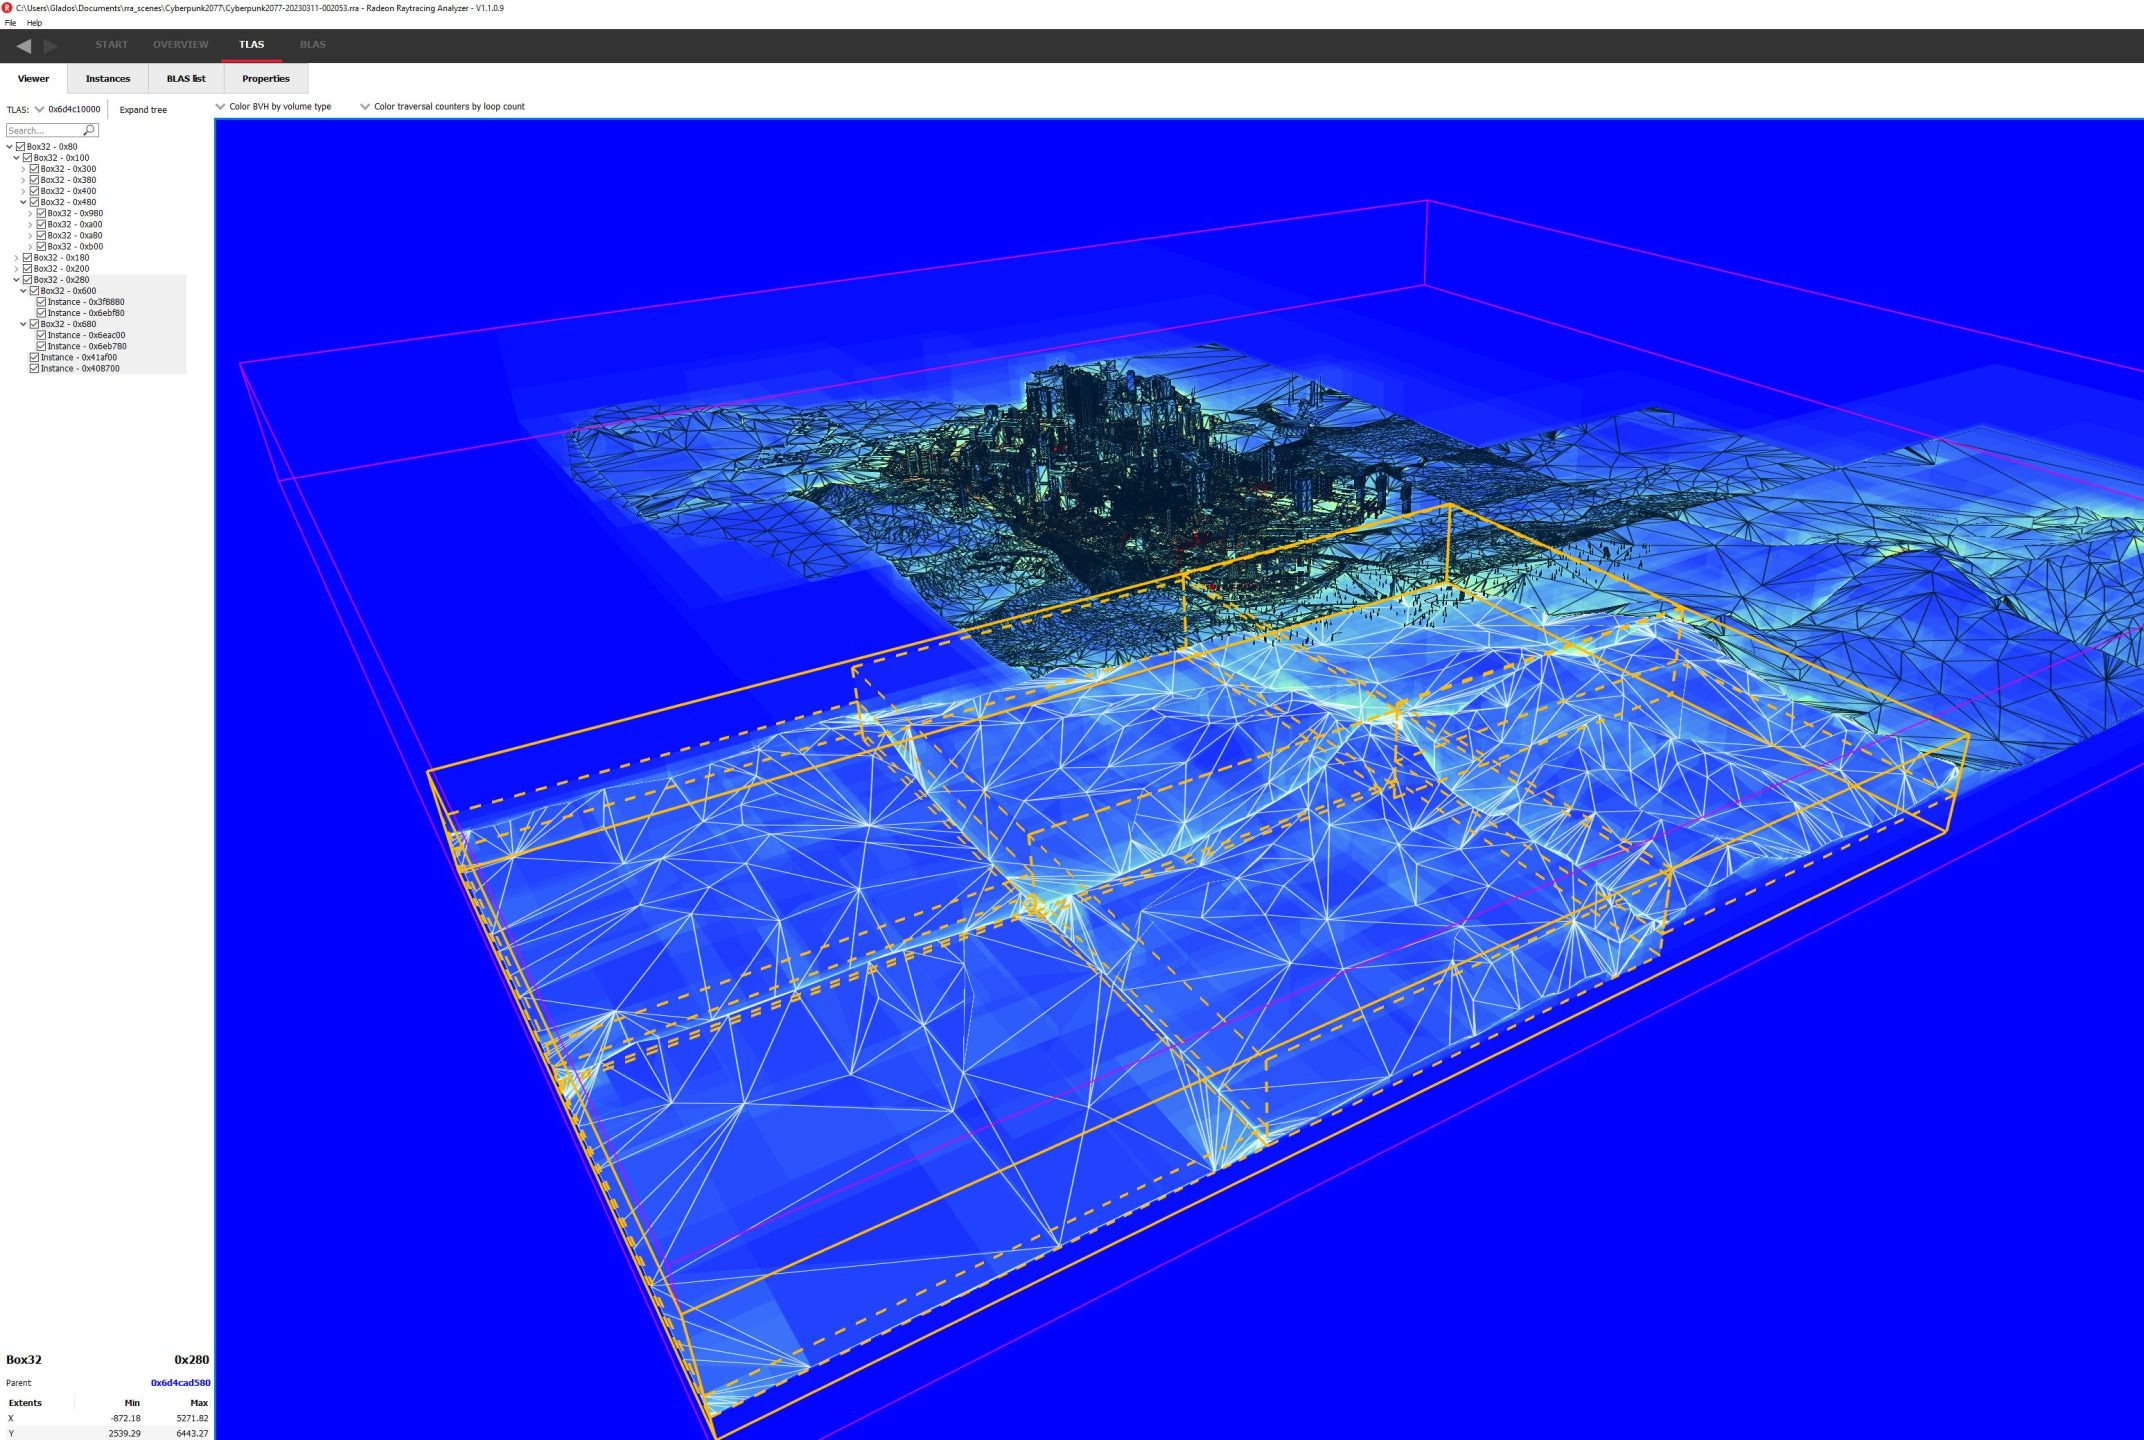2144x1440 pixels.
Task: Expand the Box32 - 0x980 node
Action: pyautogui.click(x=30, y=213)
